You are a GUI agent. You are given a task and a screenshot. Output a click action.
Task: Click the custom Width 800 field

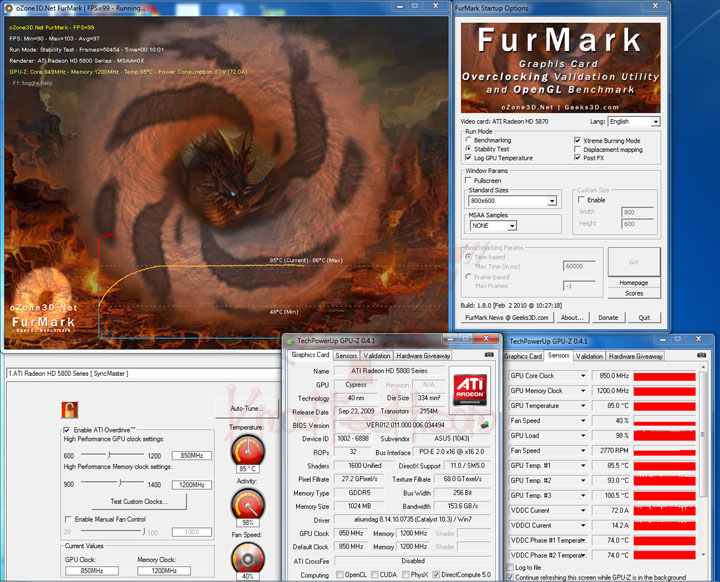point(637,212)
